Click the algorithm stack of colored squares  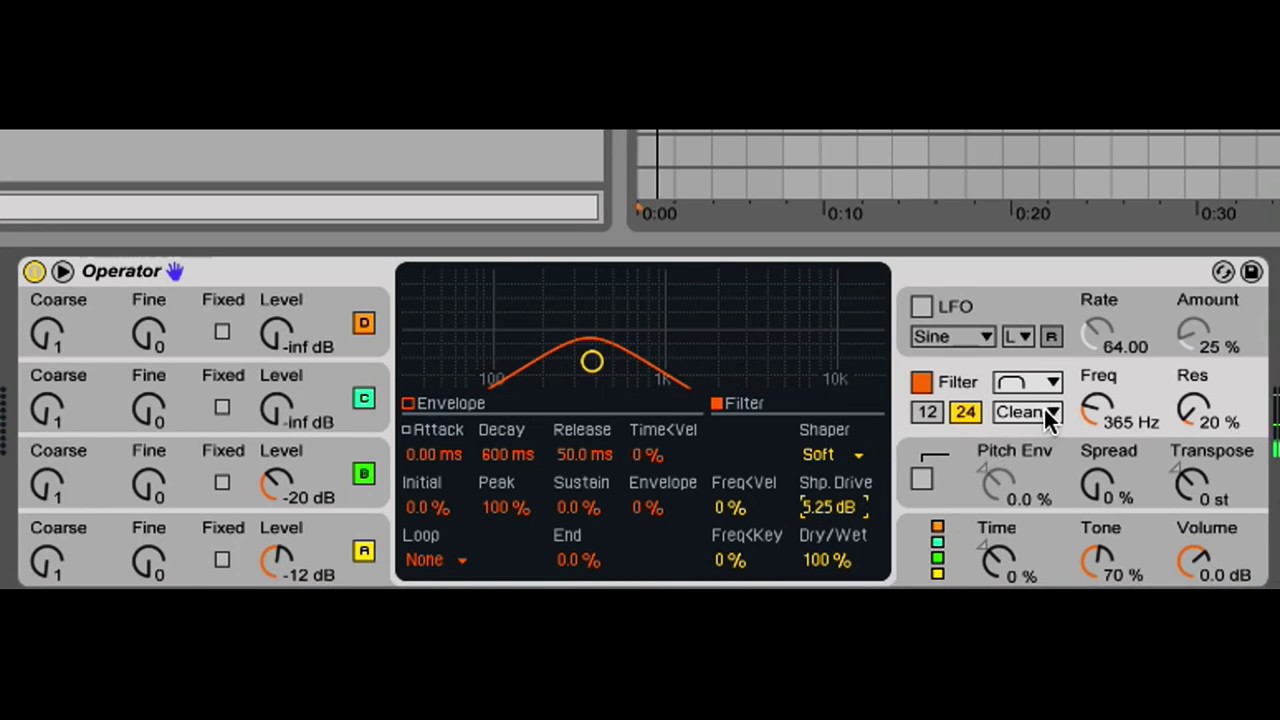click(937, 550)
